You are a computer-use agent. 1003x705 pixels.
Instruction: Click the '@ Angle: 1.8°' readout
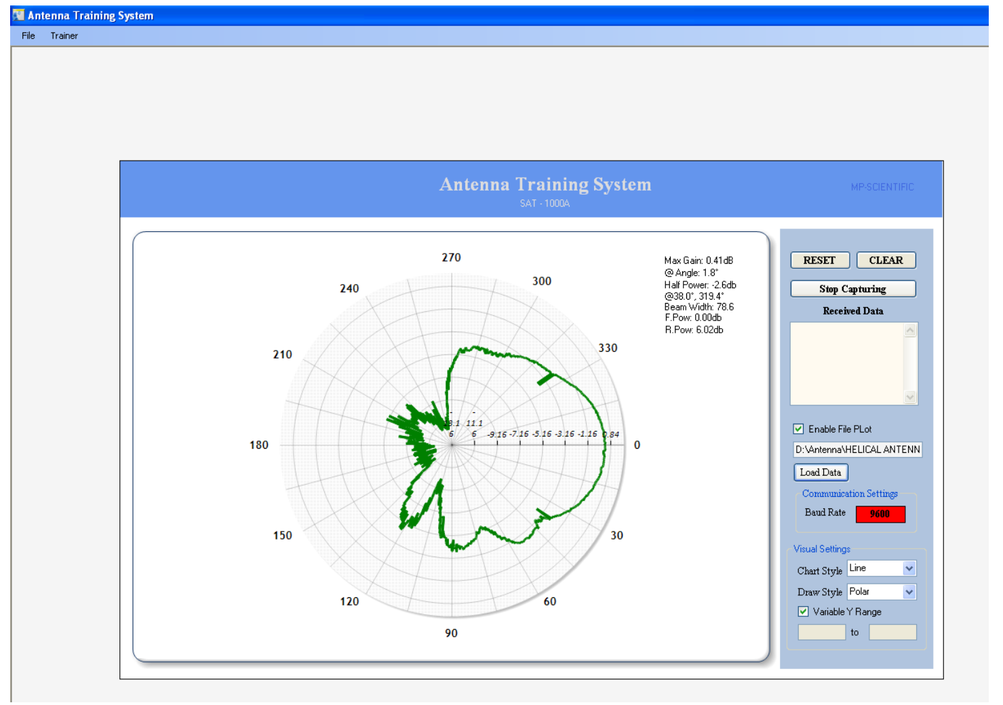pyautogui.click(x=691, y=273)
